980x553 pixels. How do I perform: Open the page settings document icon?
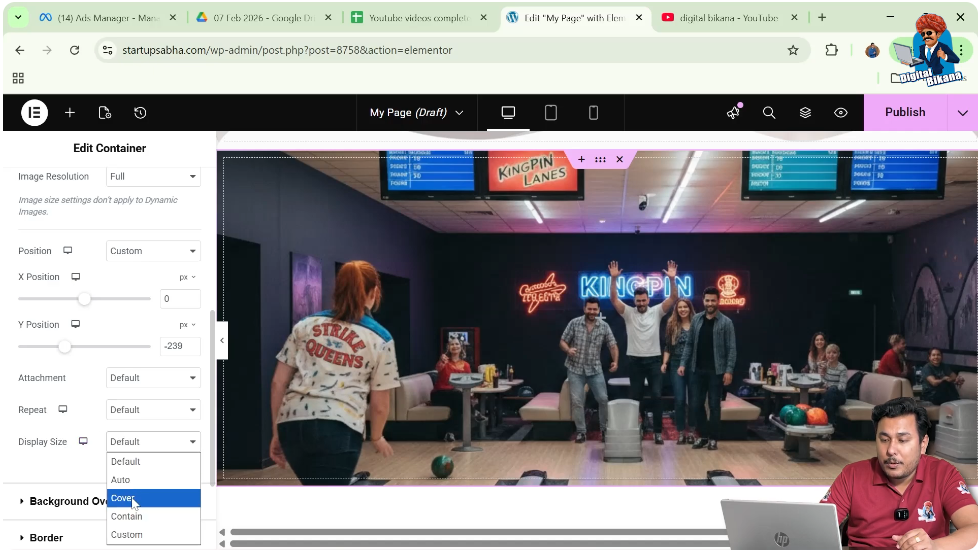tap(105, 112)
